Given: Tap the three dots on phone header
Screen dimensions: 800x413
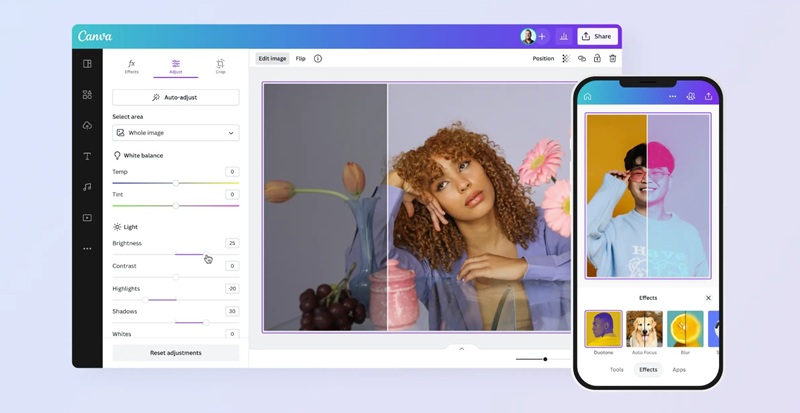Looking at the screenshot, I should point(672,96).
